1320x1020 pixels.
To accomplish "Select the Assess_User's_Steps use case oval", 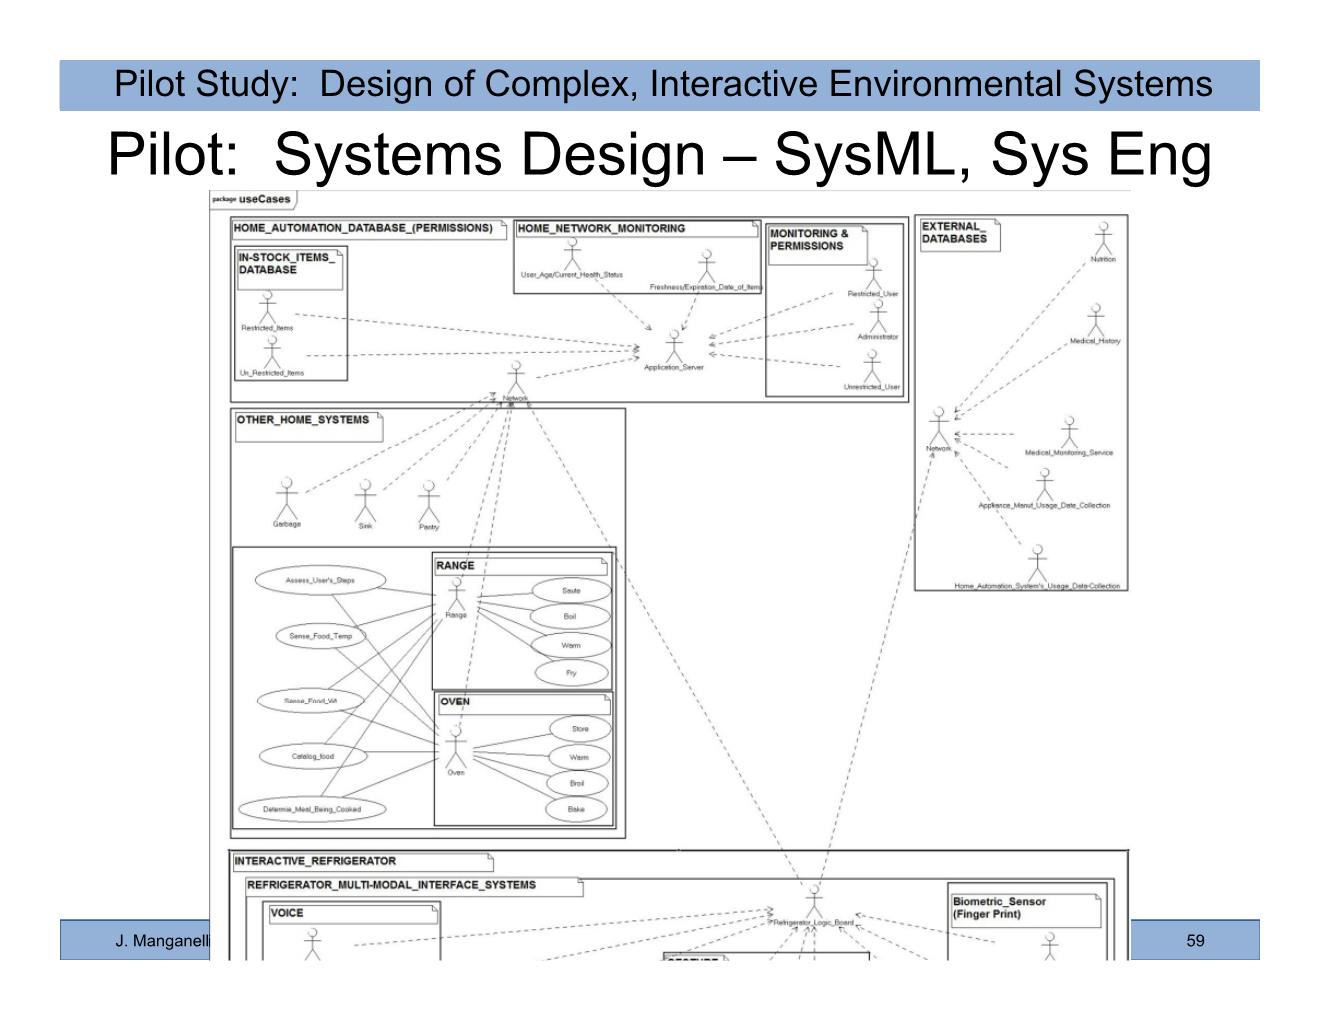I will [320, 580].
